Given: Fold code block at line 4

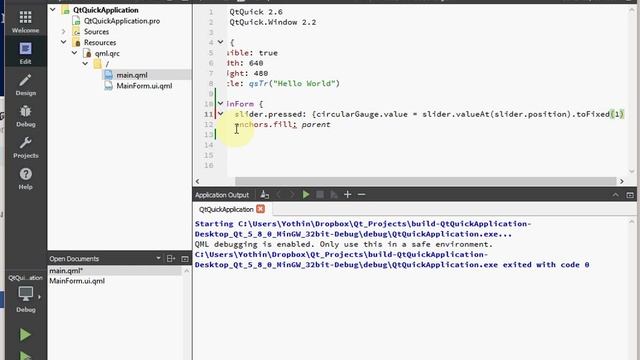Looking at the screenshot, I should pos(220,42).
